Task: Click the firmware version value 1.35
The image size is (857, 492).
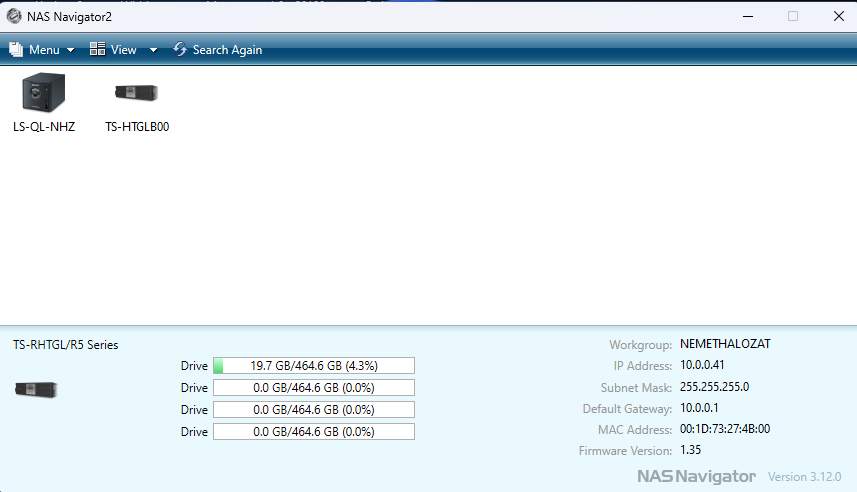Action: pyautogui.click(x=690, y=450)
